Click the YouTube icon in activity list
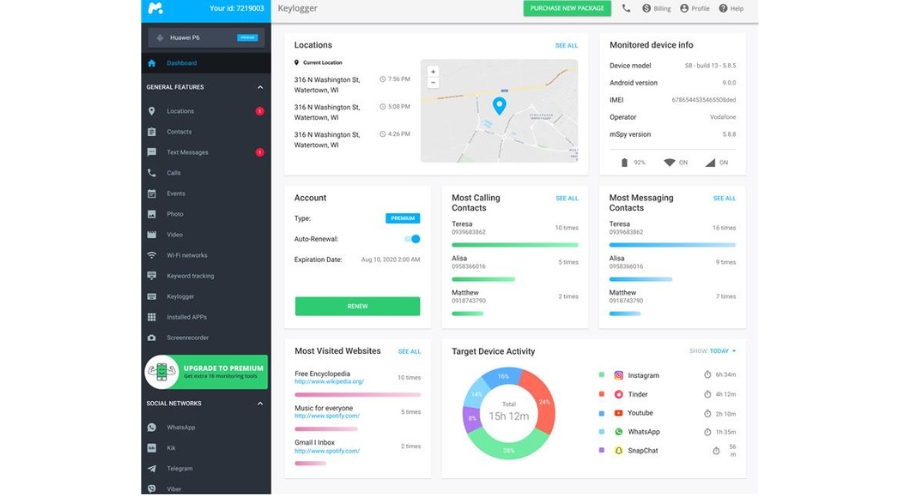Image resolution: width=900 pixels, height=500 pixels. tap(619, 413)
